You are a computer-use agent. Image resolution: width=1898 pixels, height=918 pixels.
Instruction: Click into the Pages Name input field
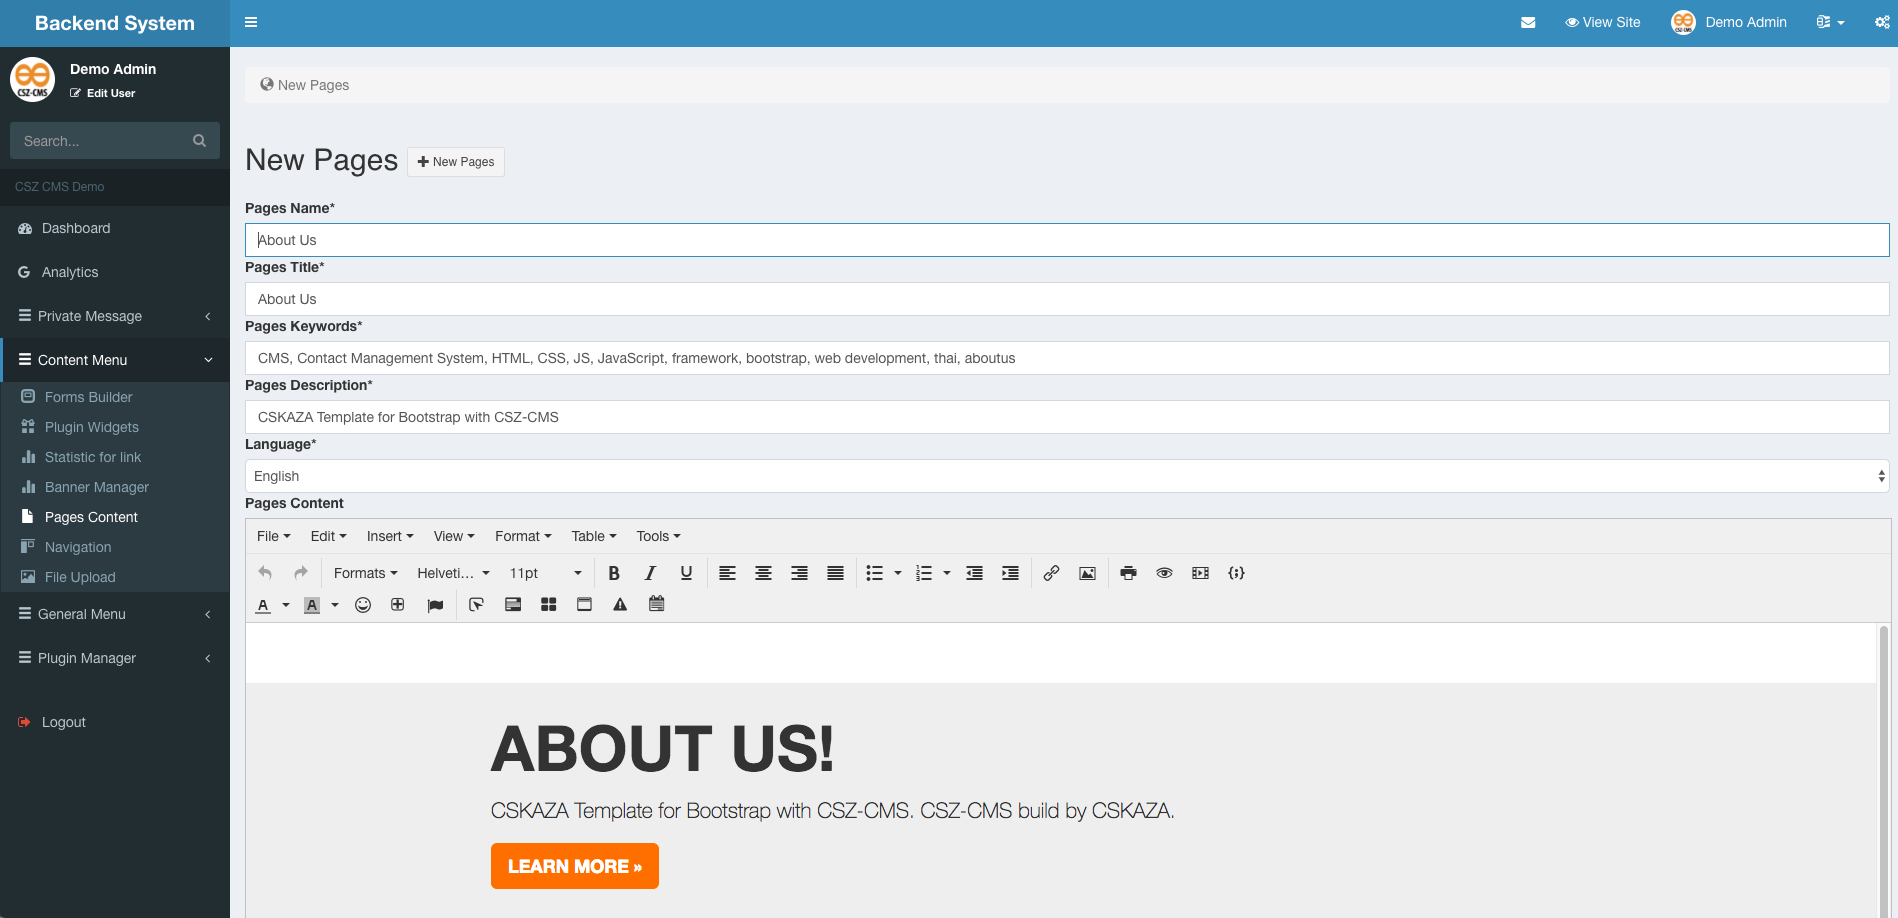tap(1067, 240)
